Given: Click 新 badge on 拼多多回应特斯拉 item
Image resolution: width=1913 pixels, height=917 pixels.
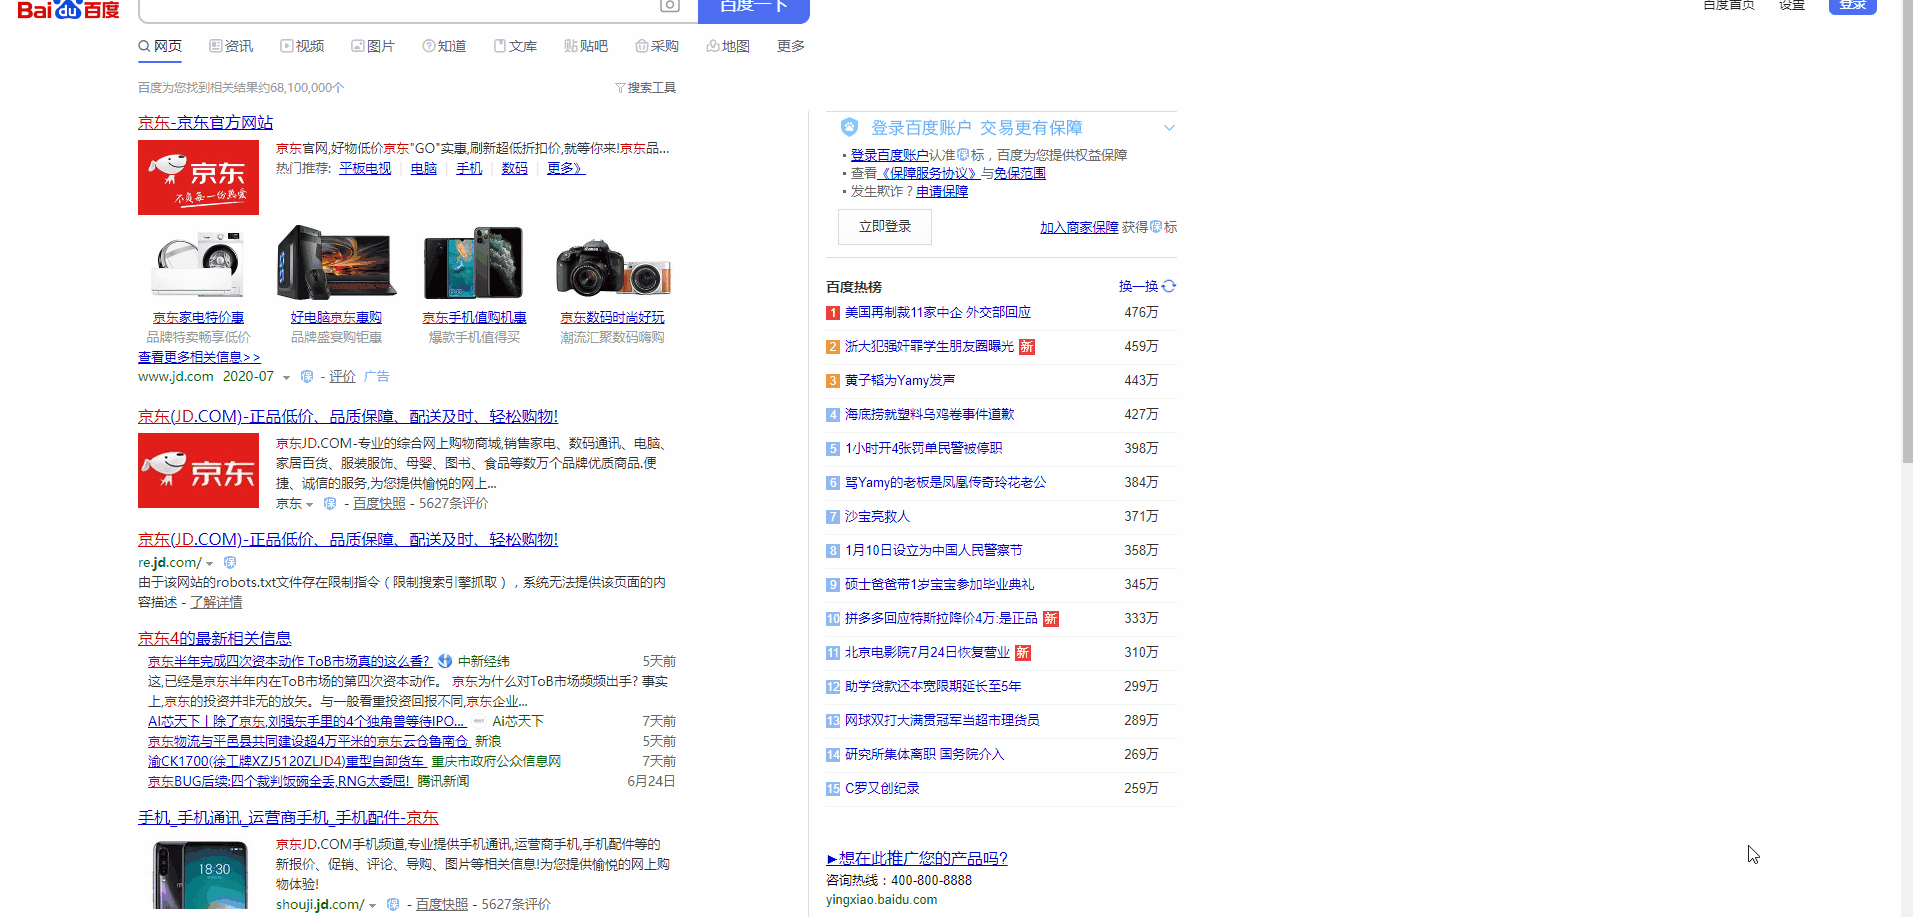Looking at the screenshot, I should click(x=1051, y=619).
